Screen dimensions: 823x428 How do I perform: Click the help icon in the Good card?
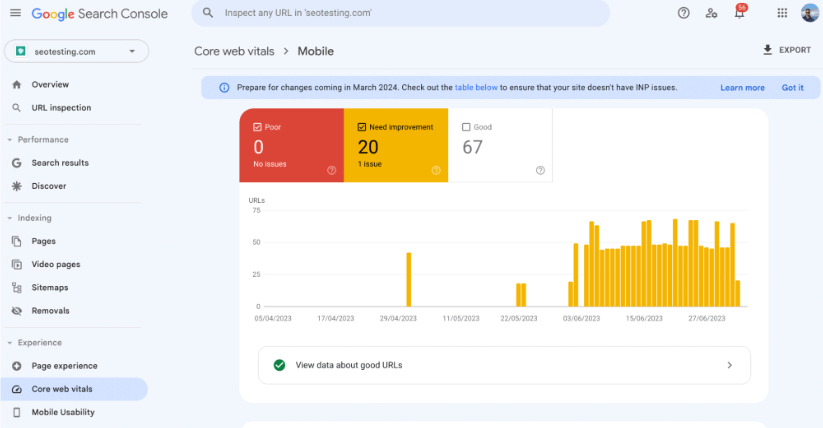click(x=540, y=170)
